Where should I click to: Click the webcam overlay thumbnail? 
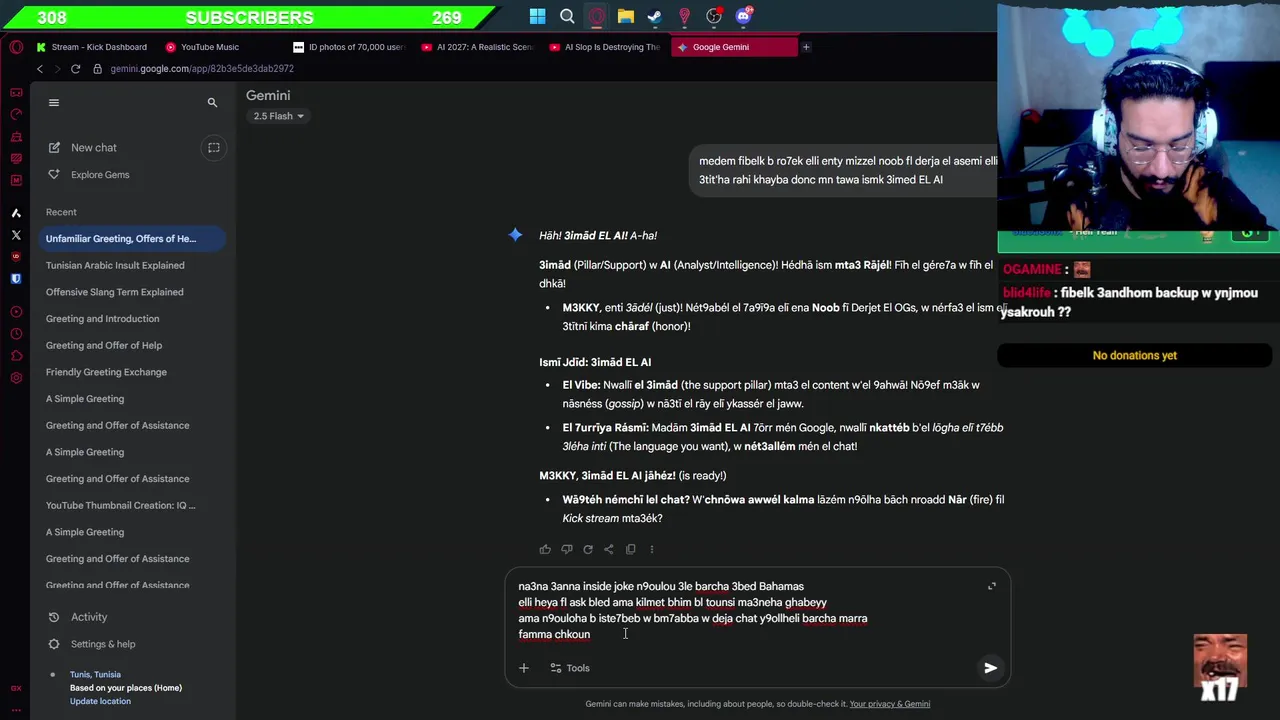click(x=1138, y=118)
